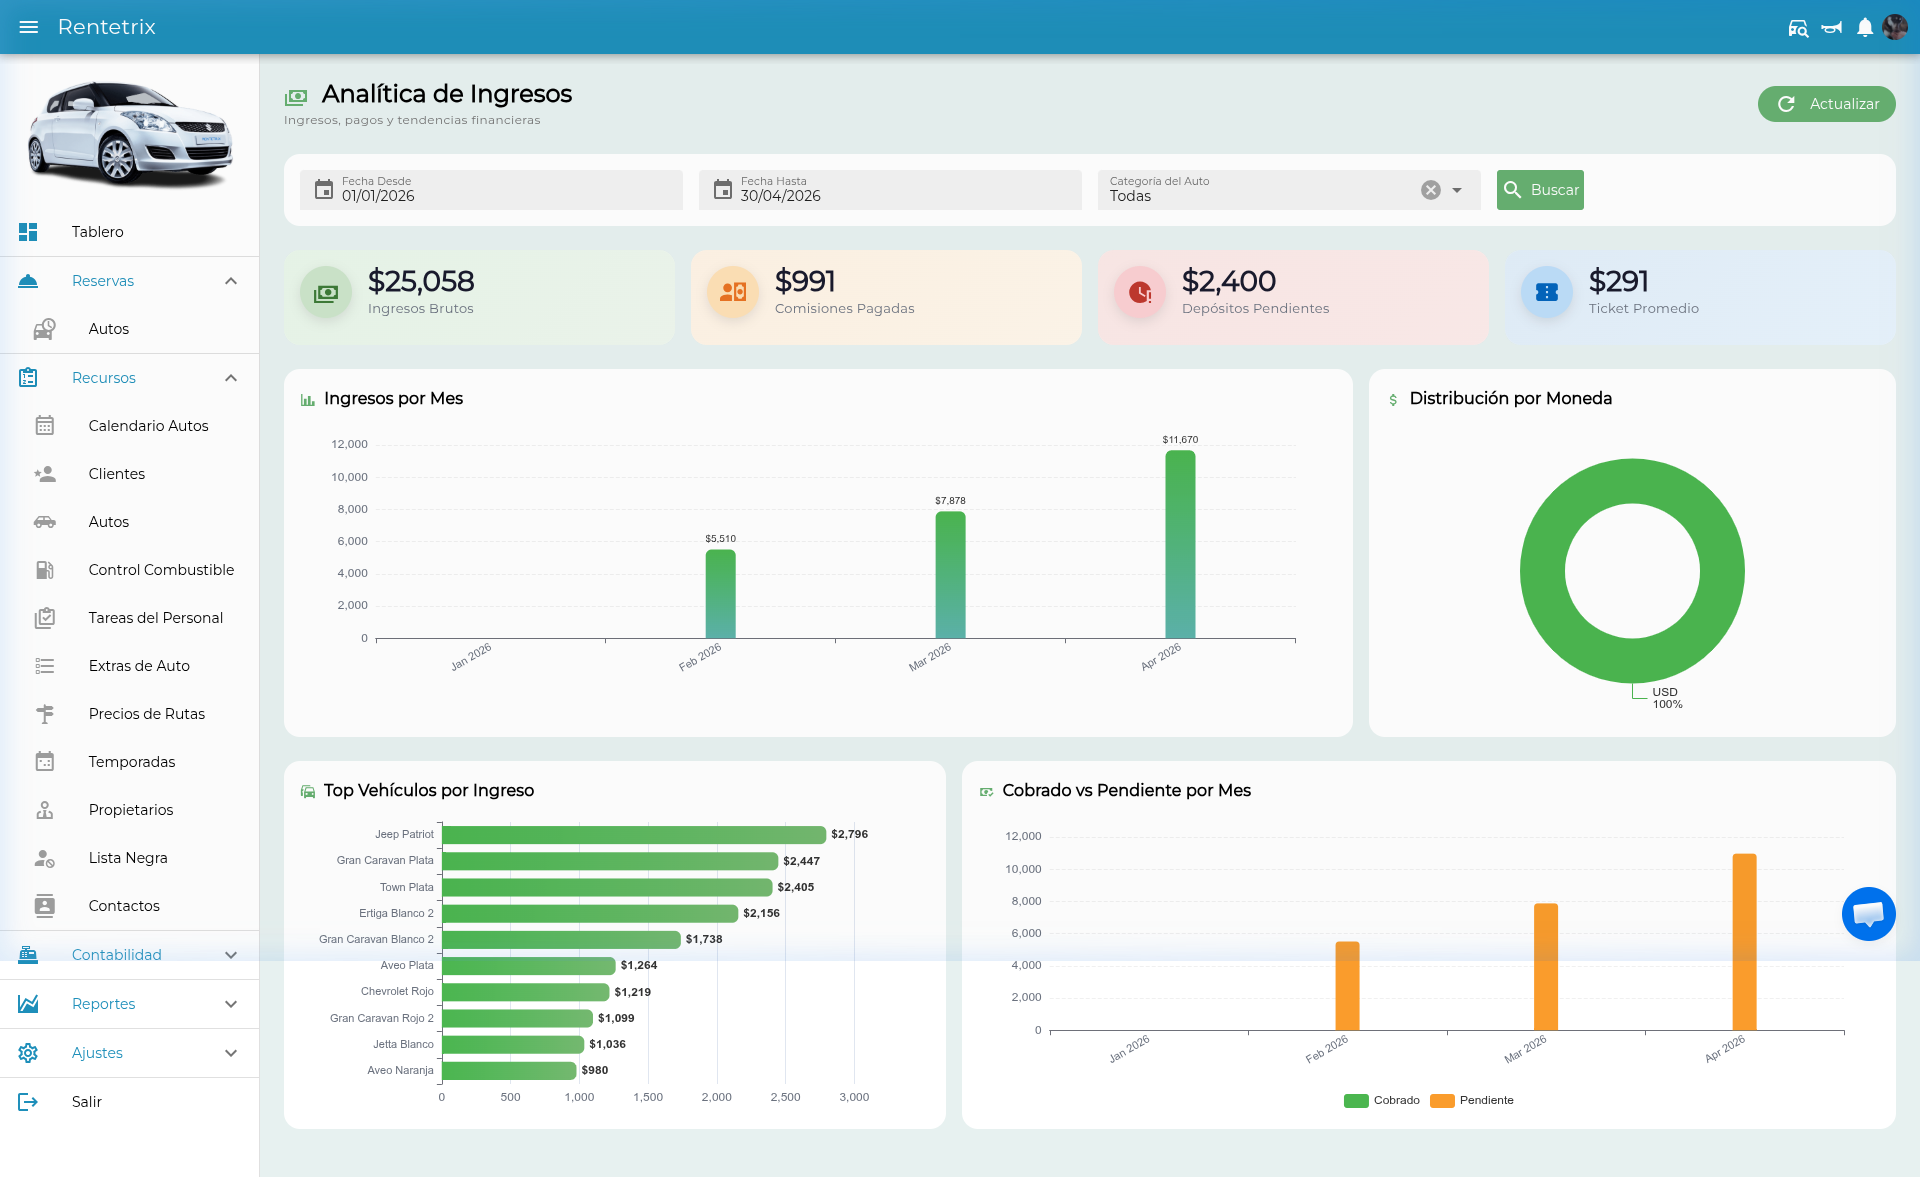
Task: Expand the Ajustes section chevron
Action: [231, 1053]
